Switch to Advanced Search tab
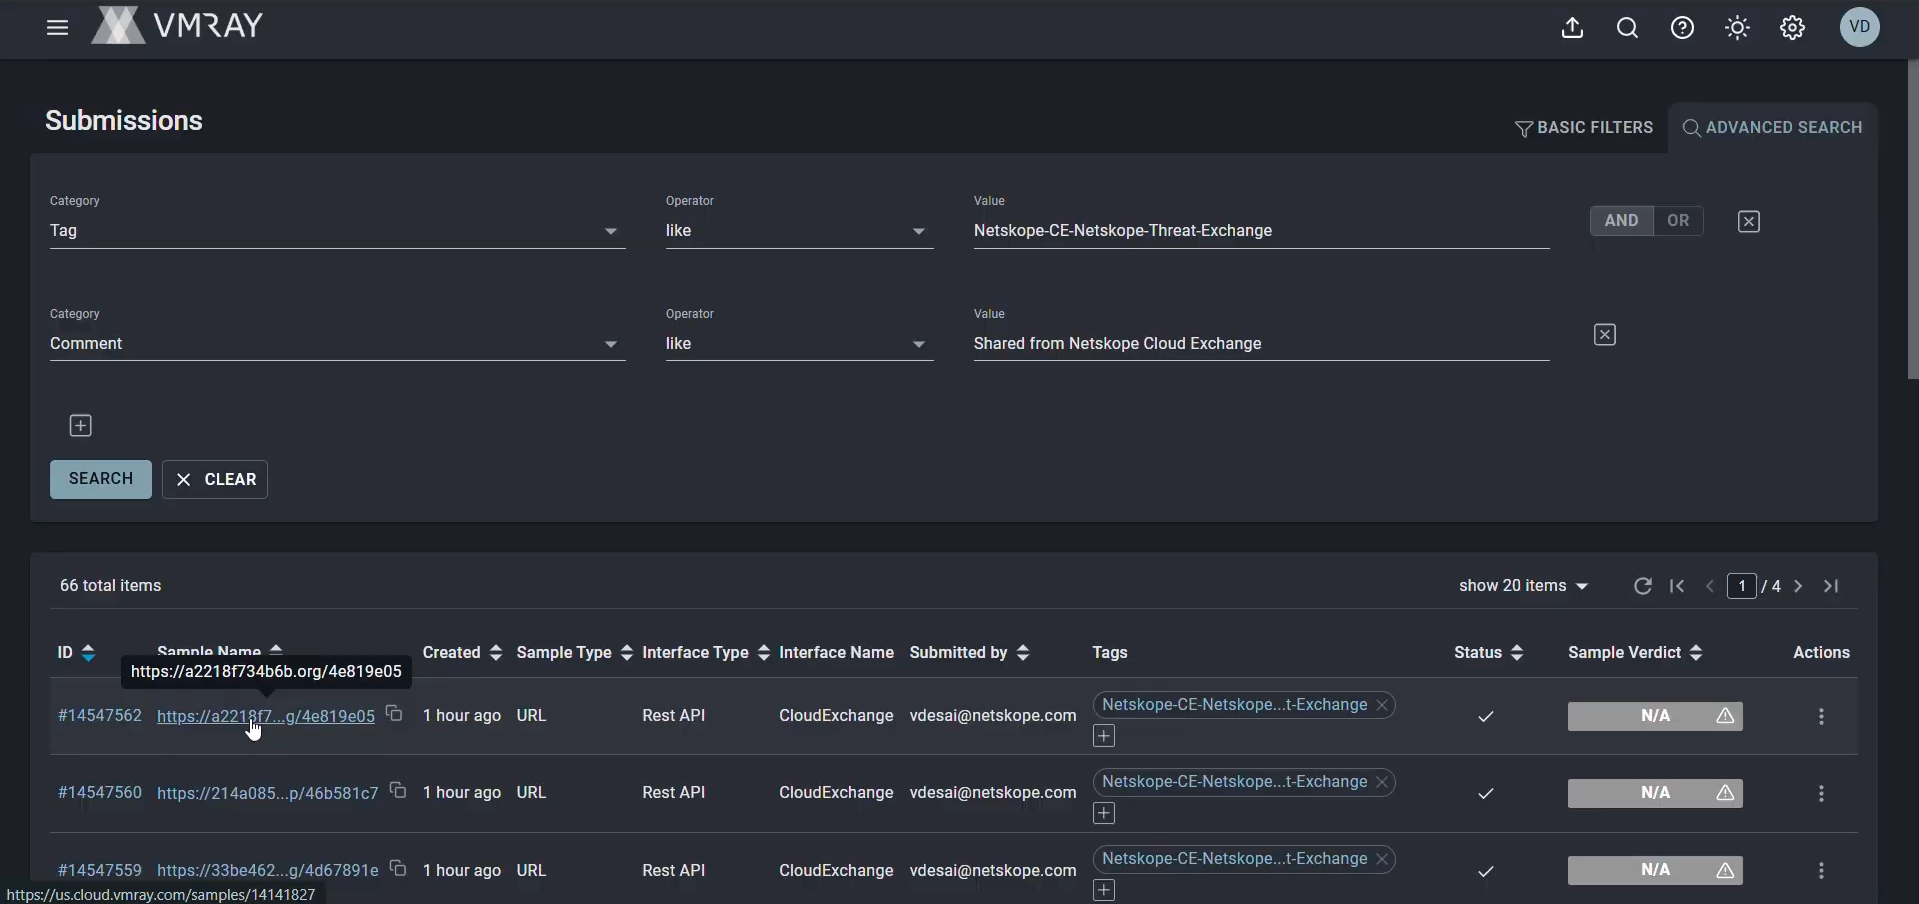The image size is (1919, 904). click(1772, 128)
